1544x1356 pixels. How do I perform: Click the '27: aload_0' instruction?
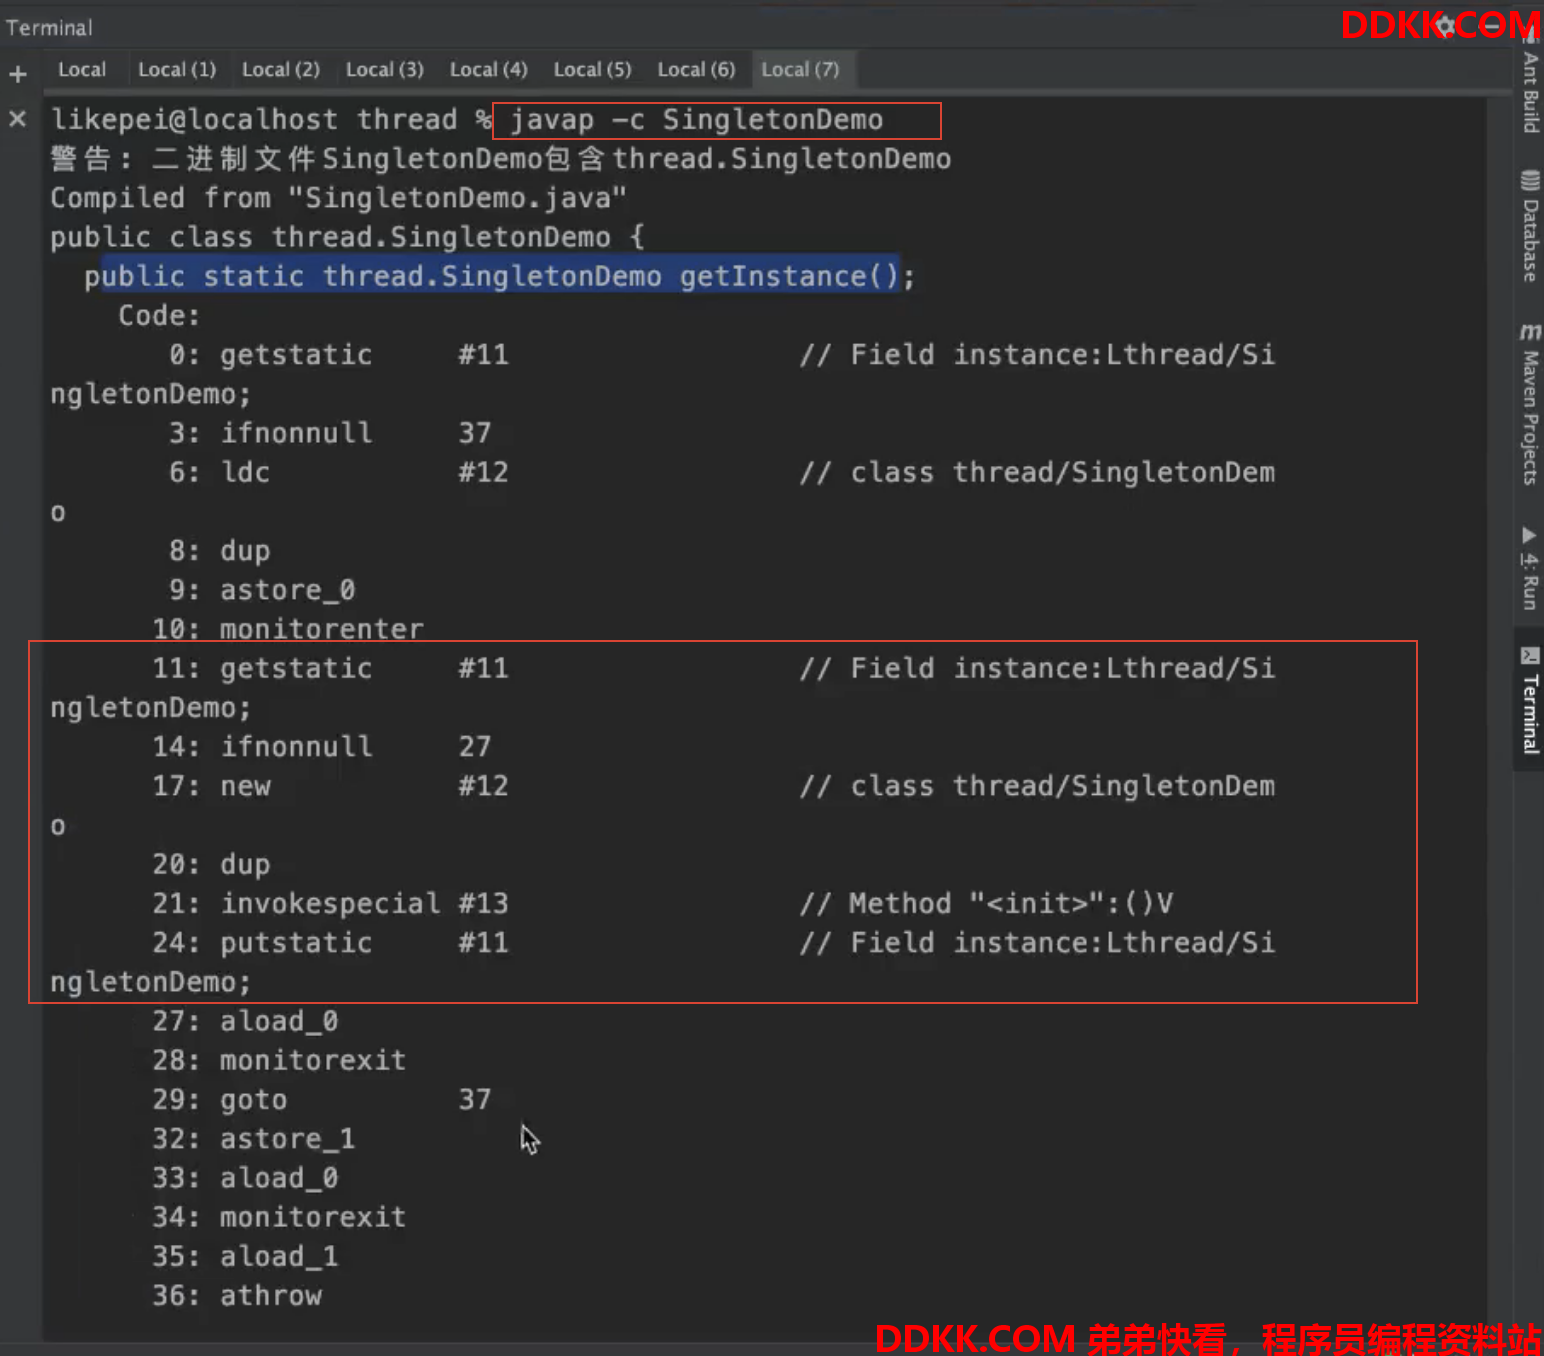point(246,1021)
